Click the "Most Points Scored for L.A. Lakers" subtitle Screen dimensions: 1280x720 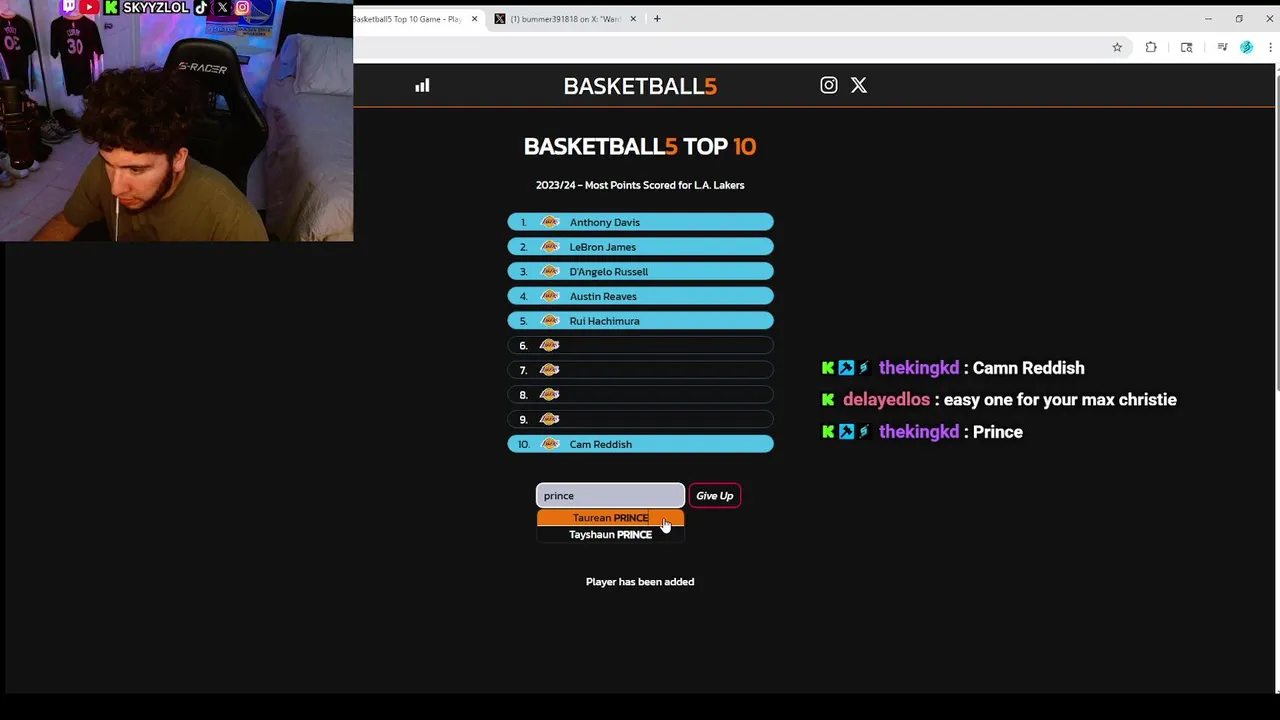(664, 185)
